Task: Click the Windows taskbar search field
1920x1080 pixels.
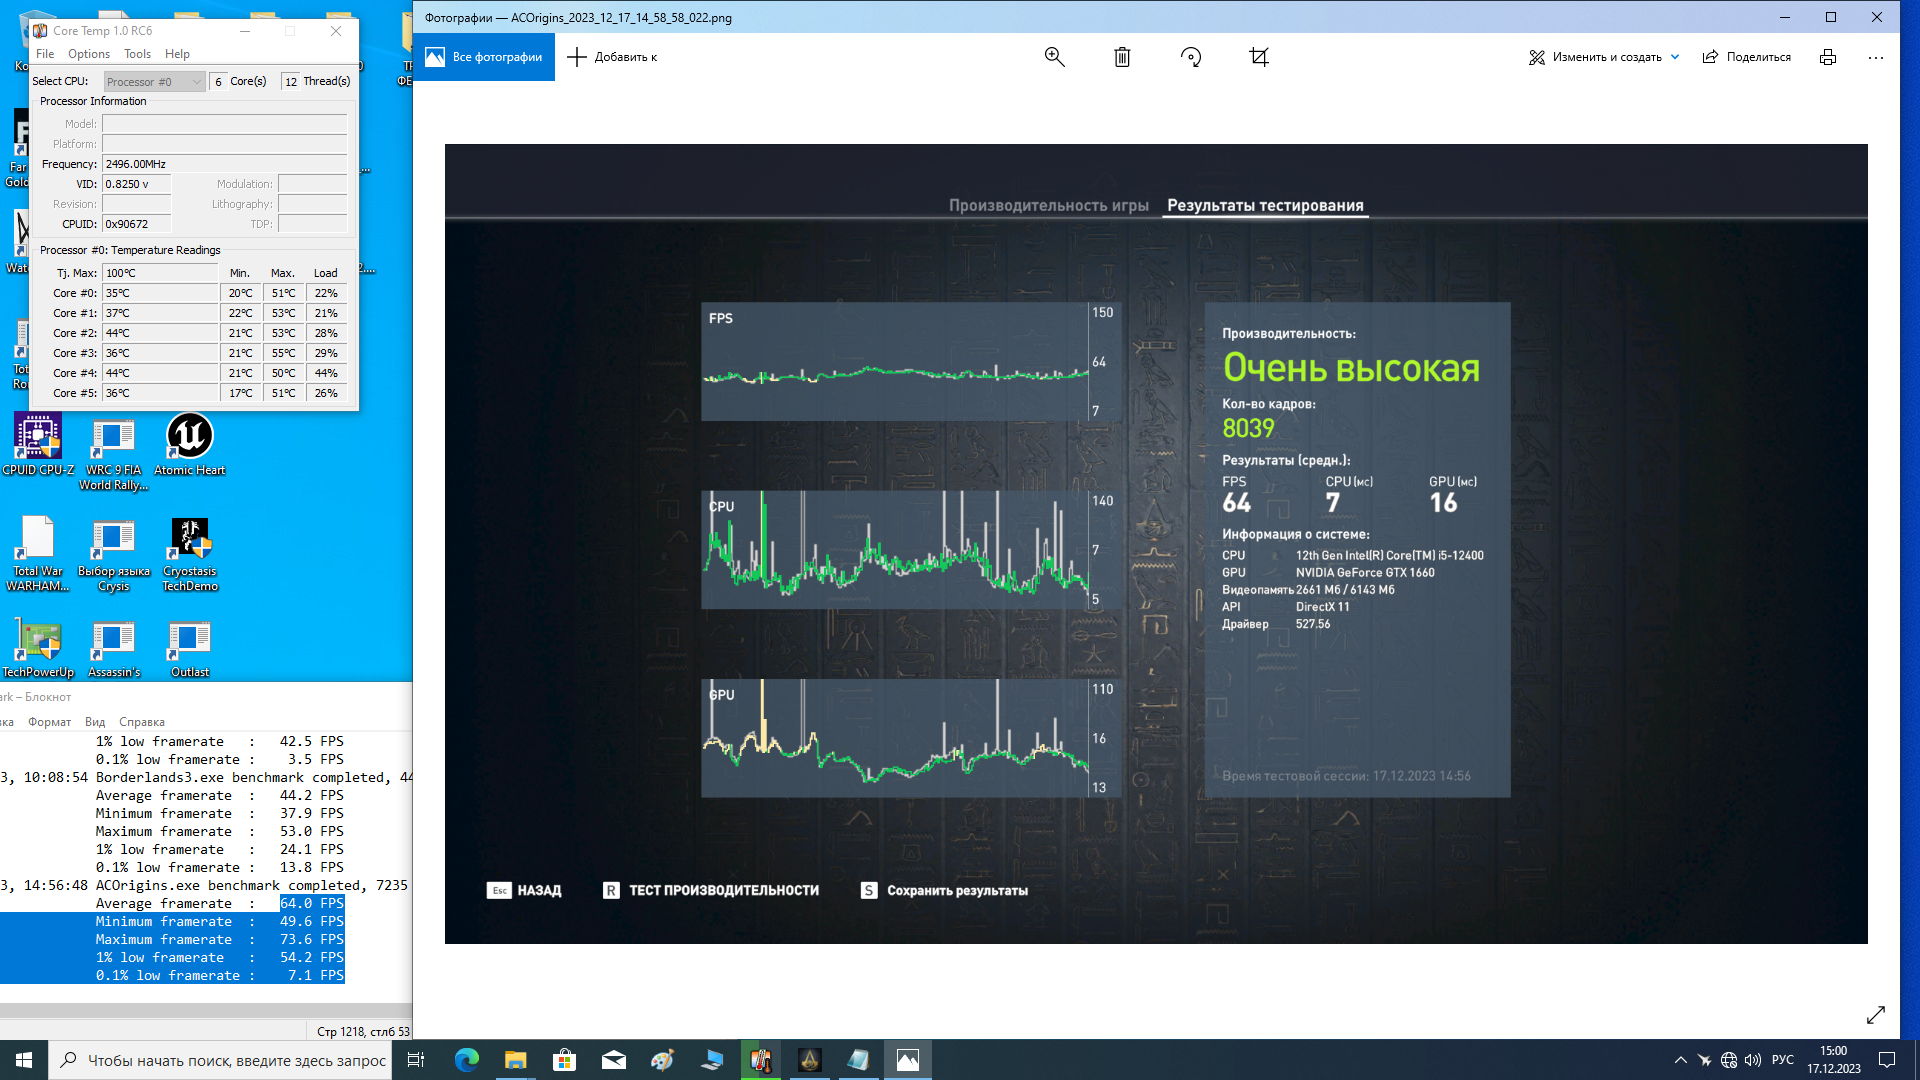Action: (x=236, y=1060)
